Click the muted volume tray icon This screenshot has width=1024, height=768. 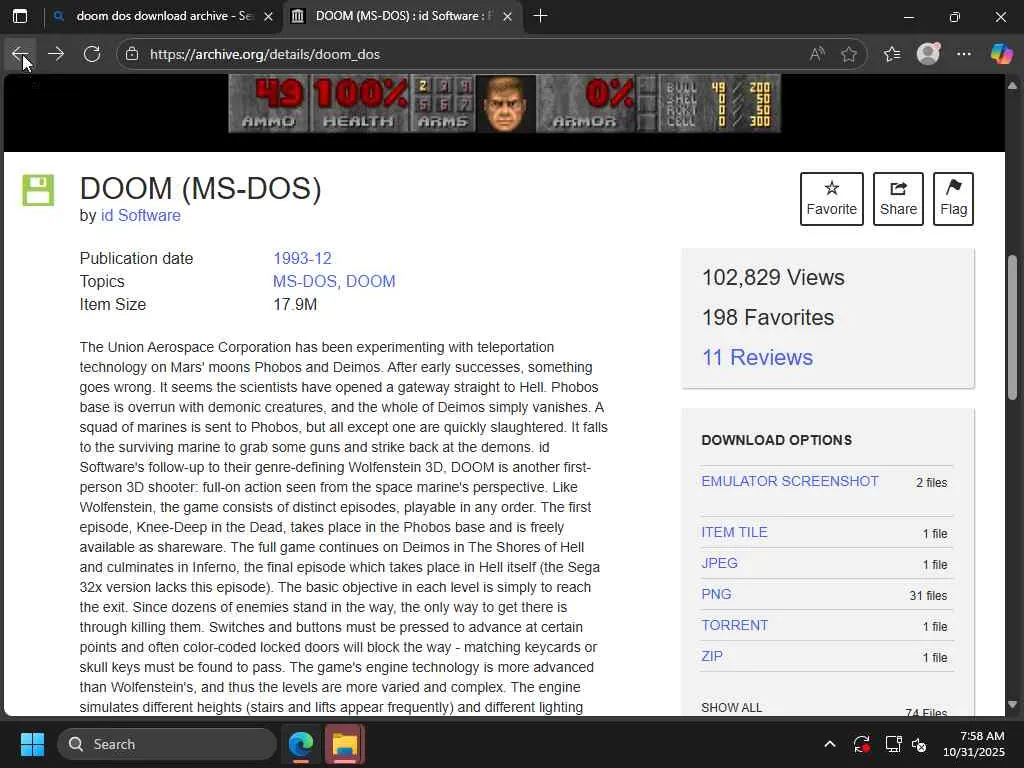pos(920,744)
